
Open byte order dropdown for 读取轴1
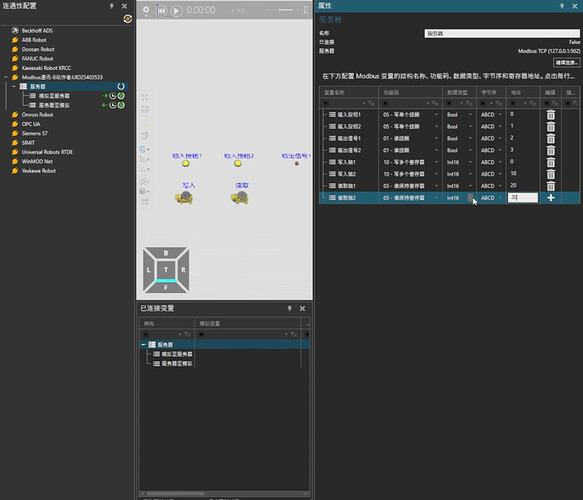coord(500,186)
